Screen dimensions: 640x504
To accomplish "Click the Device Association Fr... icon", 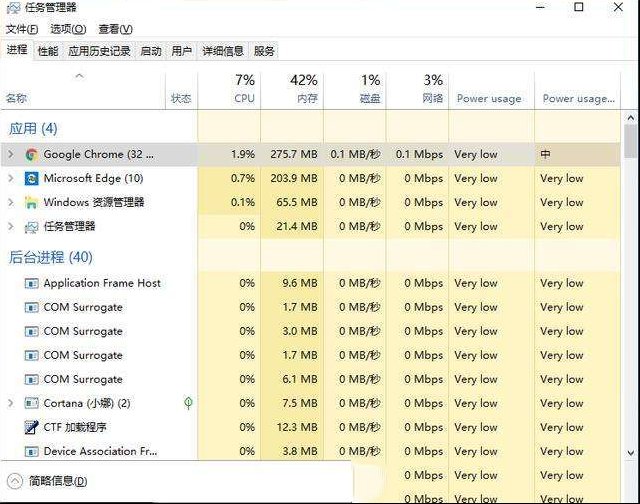I will (31, 452).
